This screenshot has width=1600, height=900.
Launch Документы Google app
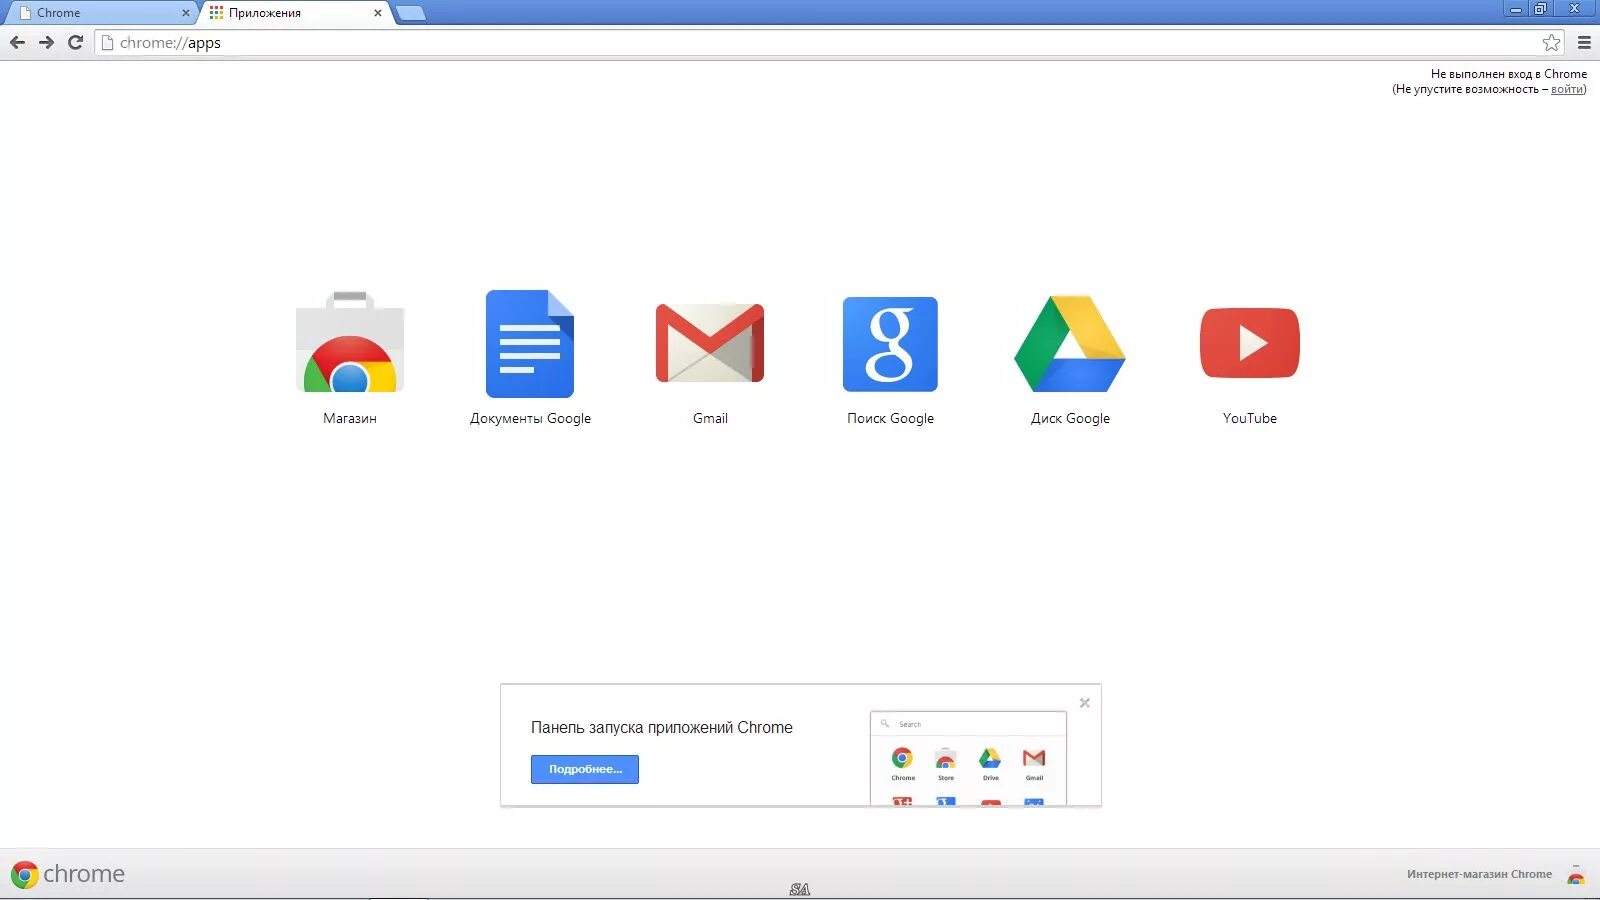(x=530, y=343)
